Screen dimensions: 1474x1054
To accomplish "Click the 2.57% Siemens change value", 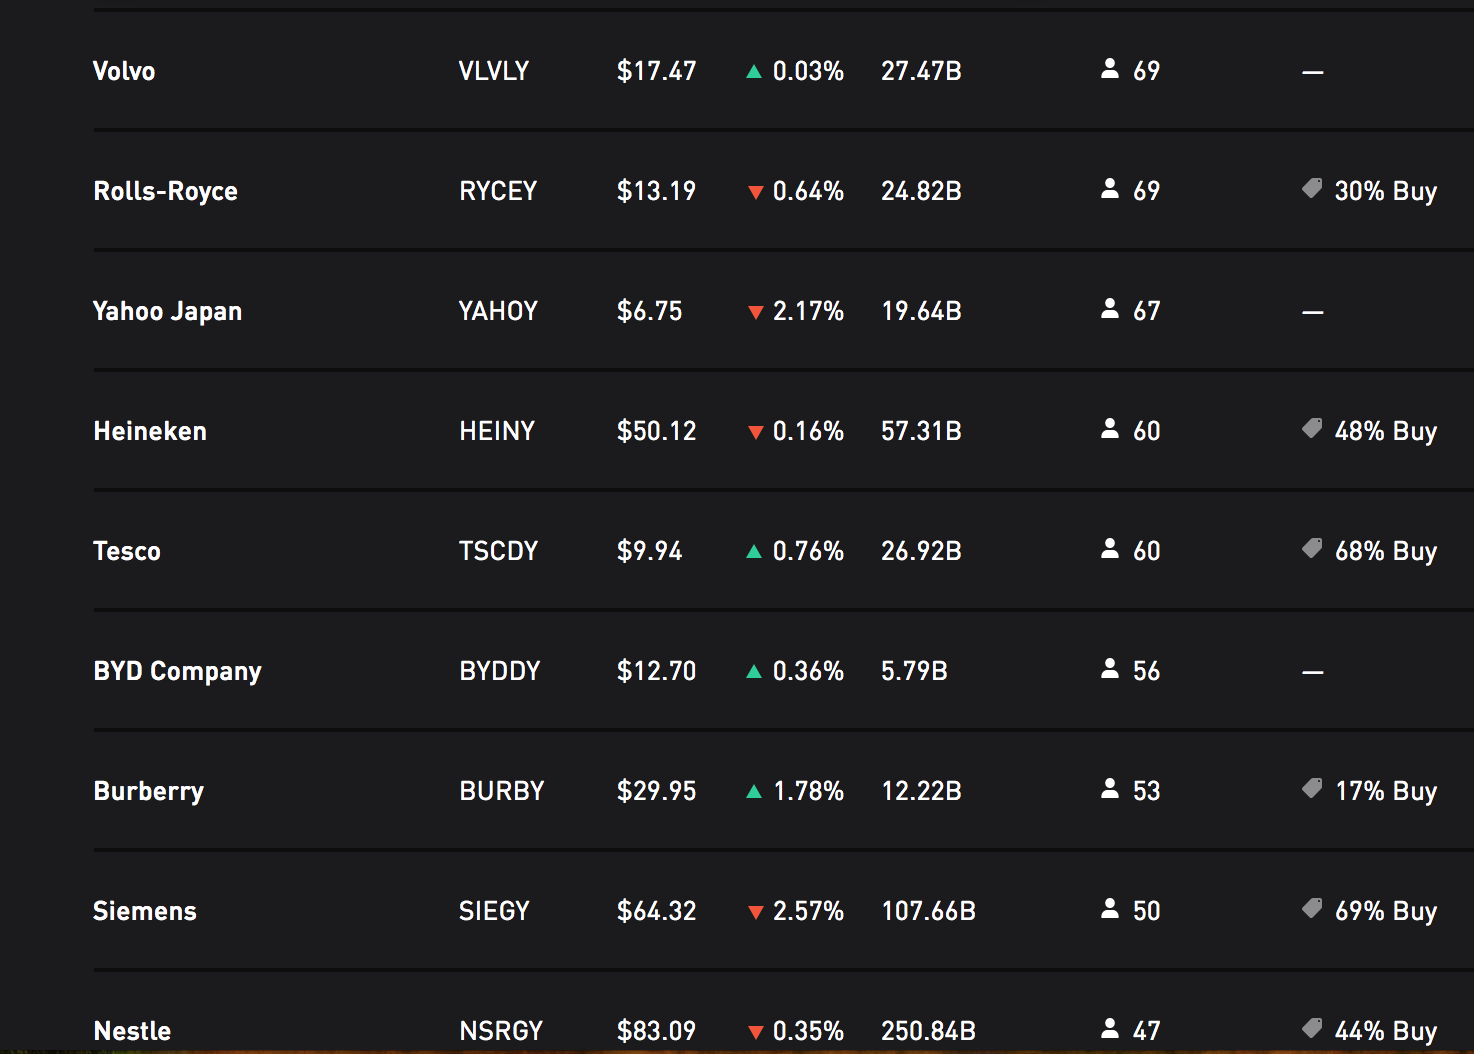I will tap(808, 911).
